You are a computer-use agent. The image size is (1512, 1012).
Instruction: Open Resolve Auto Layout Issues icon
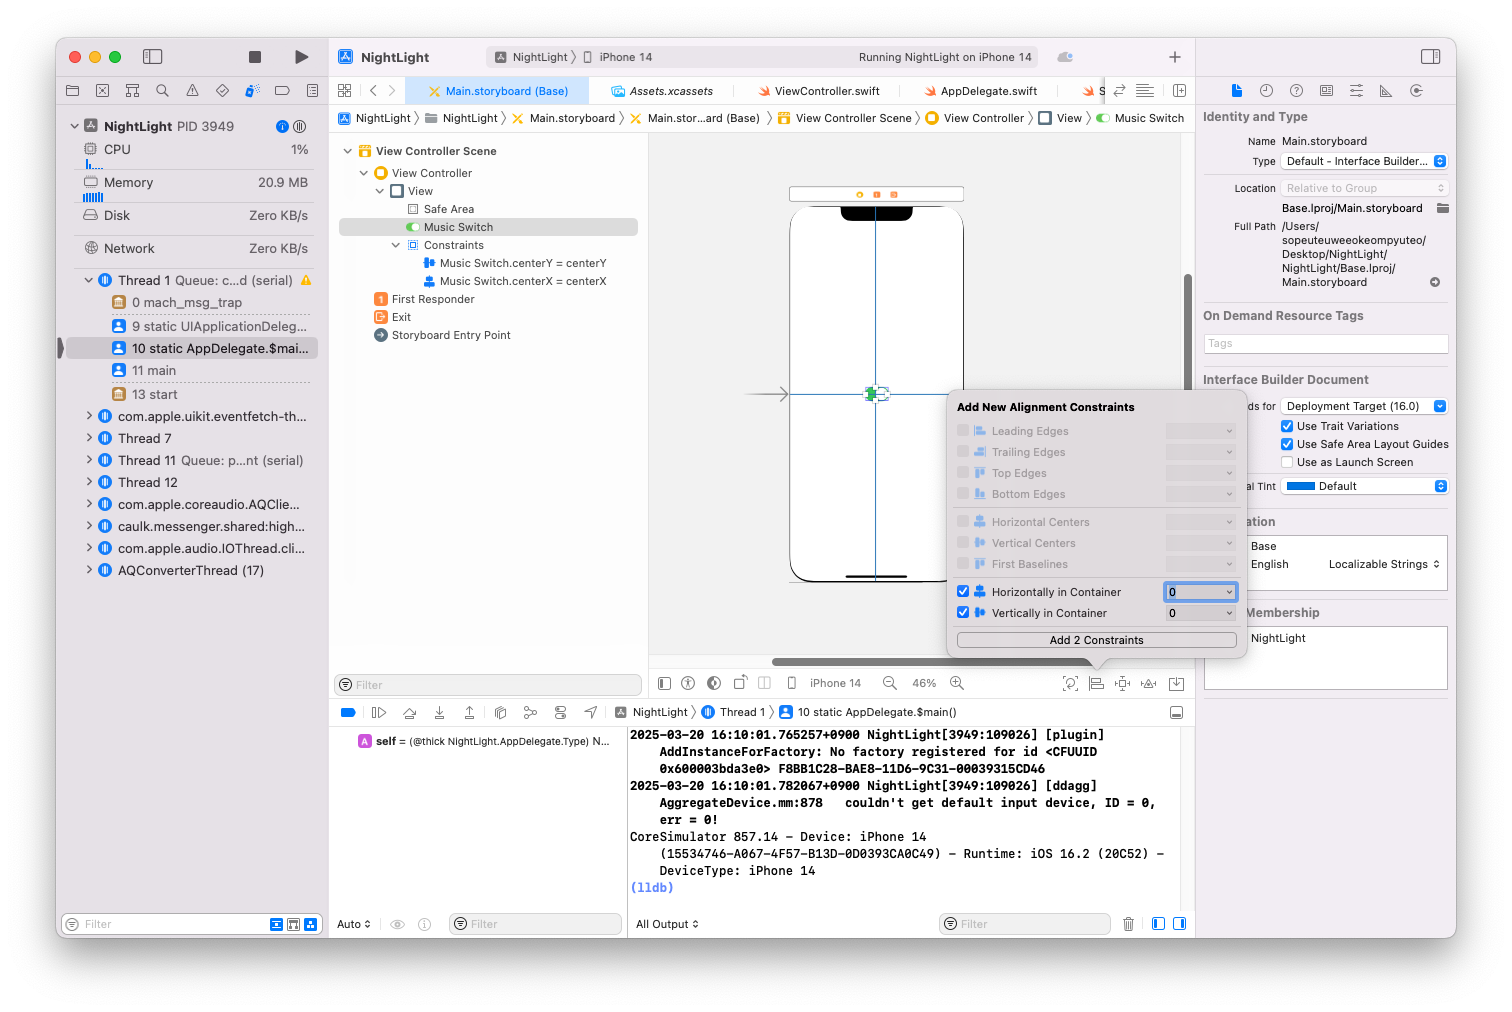pyautogui.click(x=1149, y=683)
